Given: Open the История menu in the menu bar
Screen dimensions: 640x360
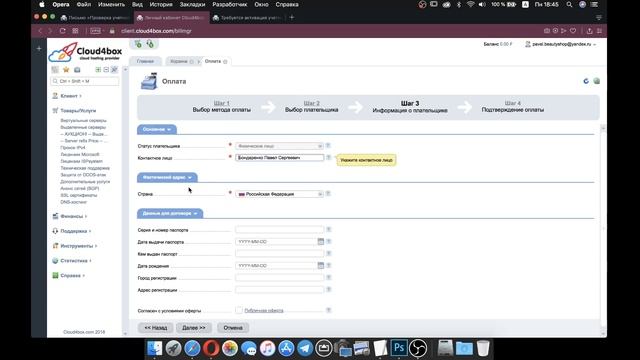Looking at the screenshot, I should pos(161,4).
